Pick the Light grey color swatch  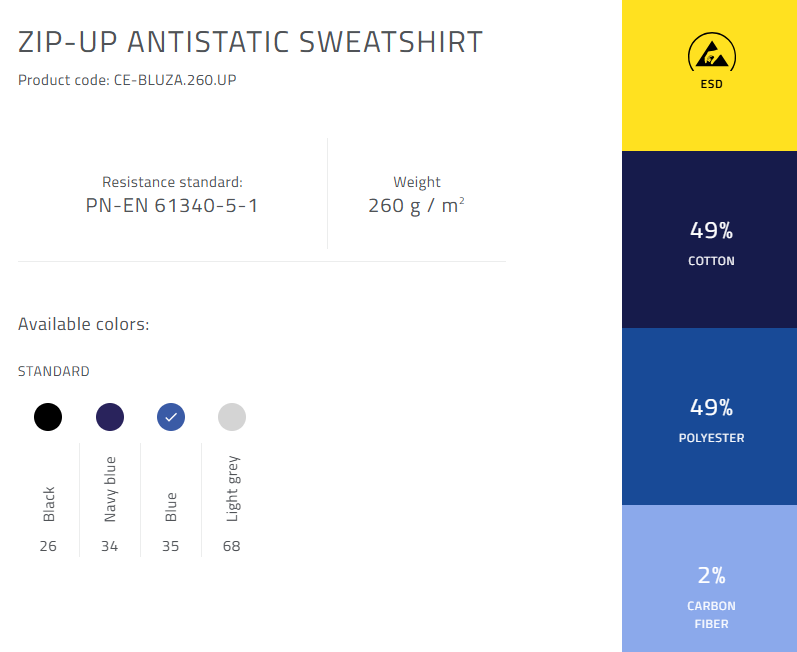(x=232, y=417)
